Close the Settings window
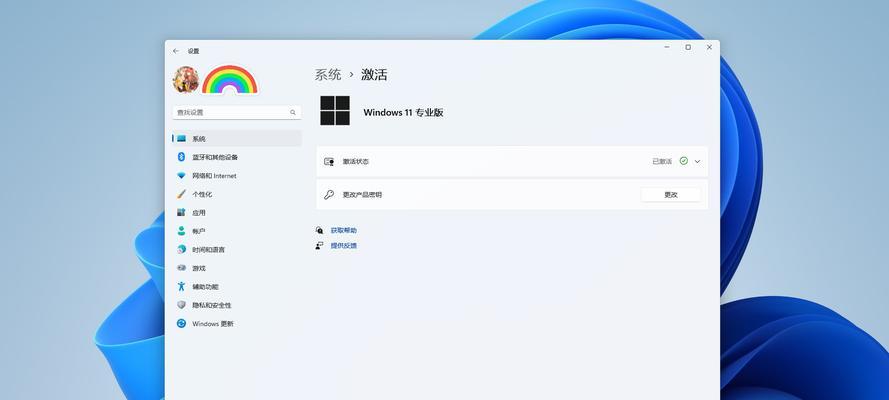The image size is (889, 400). pyautogui.click(x=709, y=48)
